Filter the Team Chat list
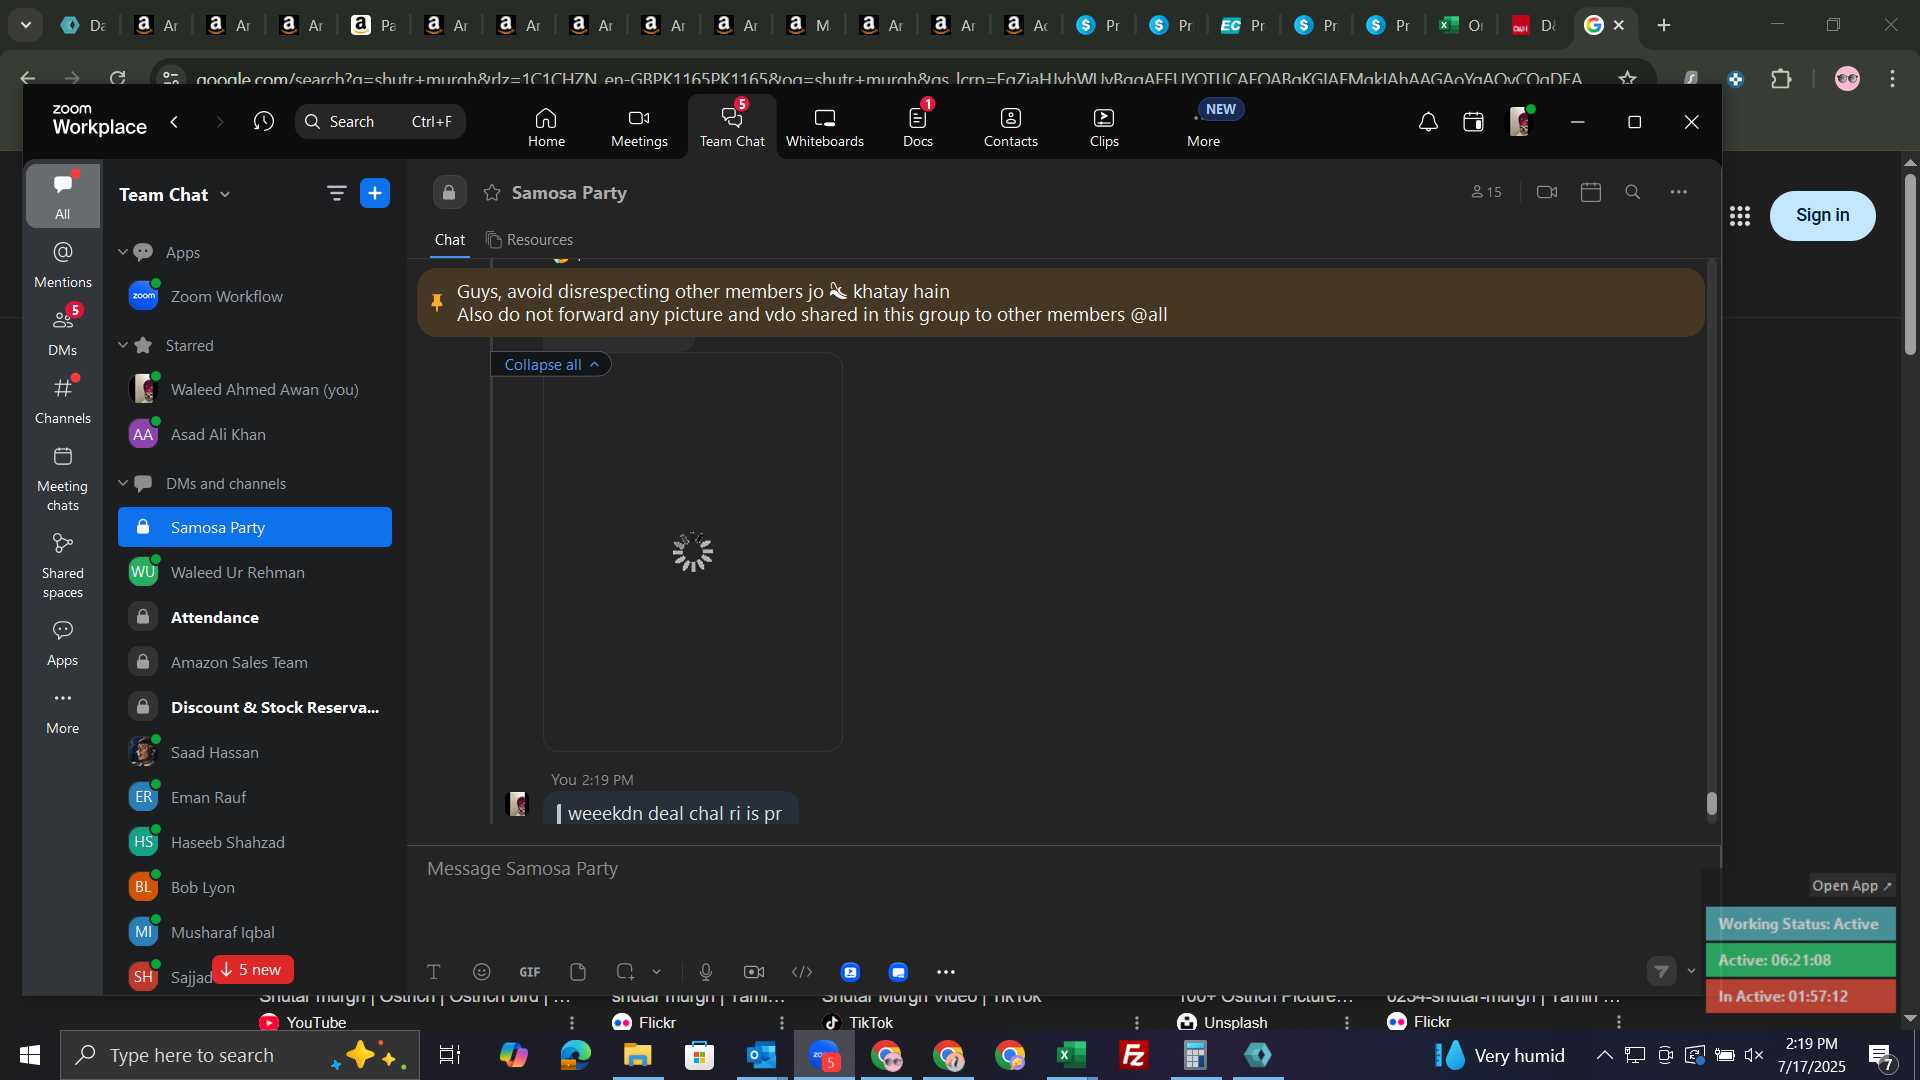The height and width of the screenshot is (1080, 1920). 336,194
